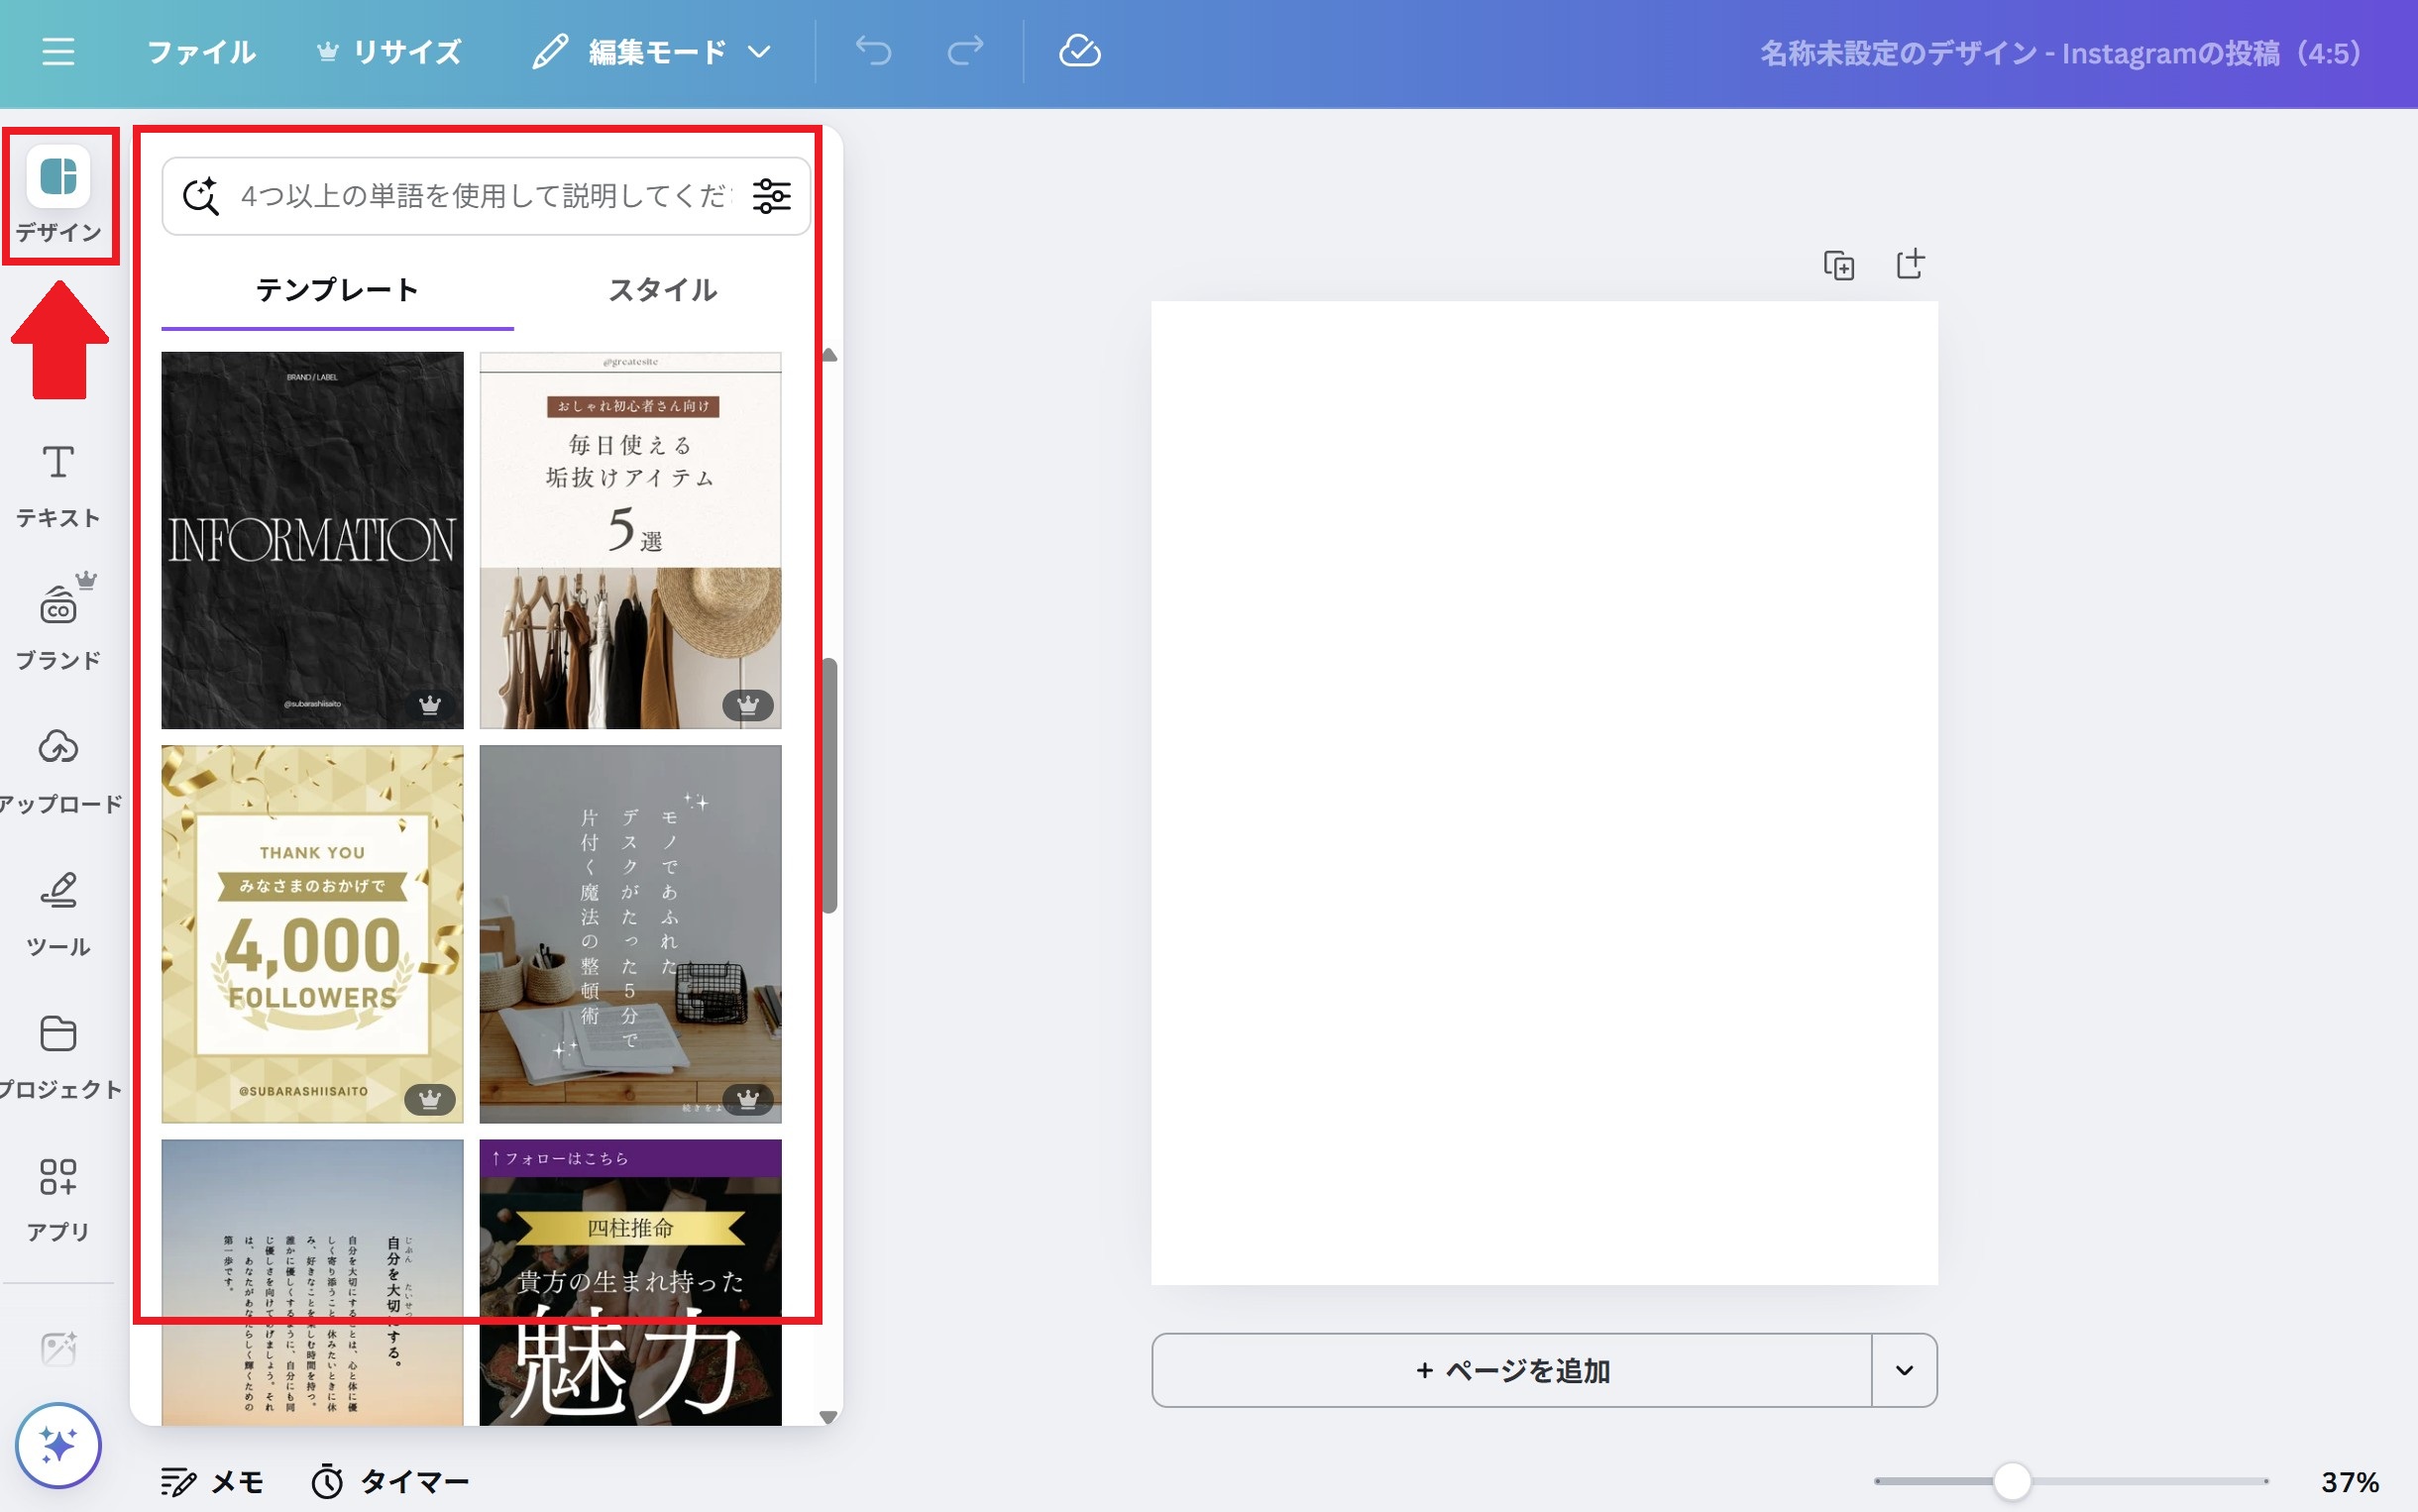Open the ブランド (Brand) sidebar panel
The image size is (2418, 1512).
[x=58, y=625]
